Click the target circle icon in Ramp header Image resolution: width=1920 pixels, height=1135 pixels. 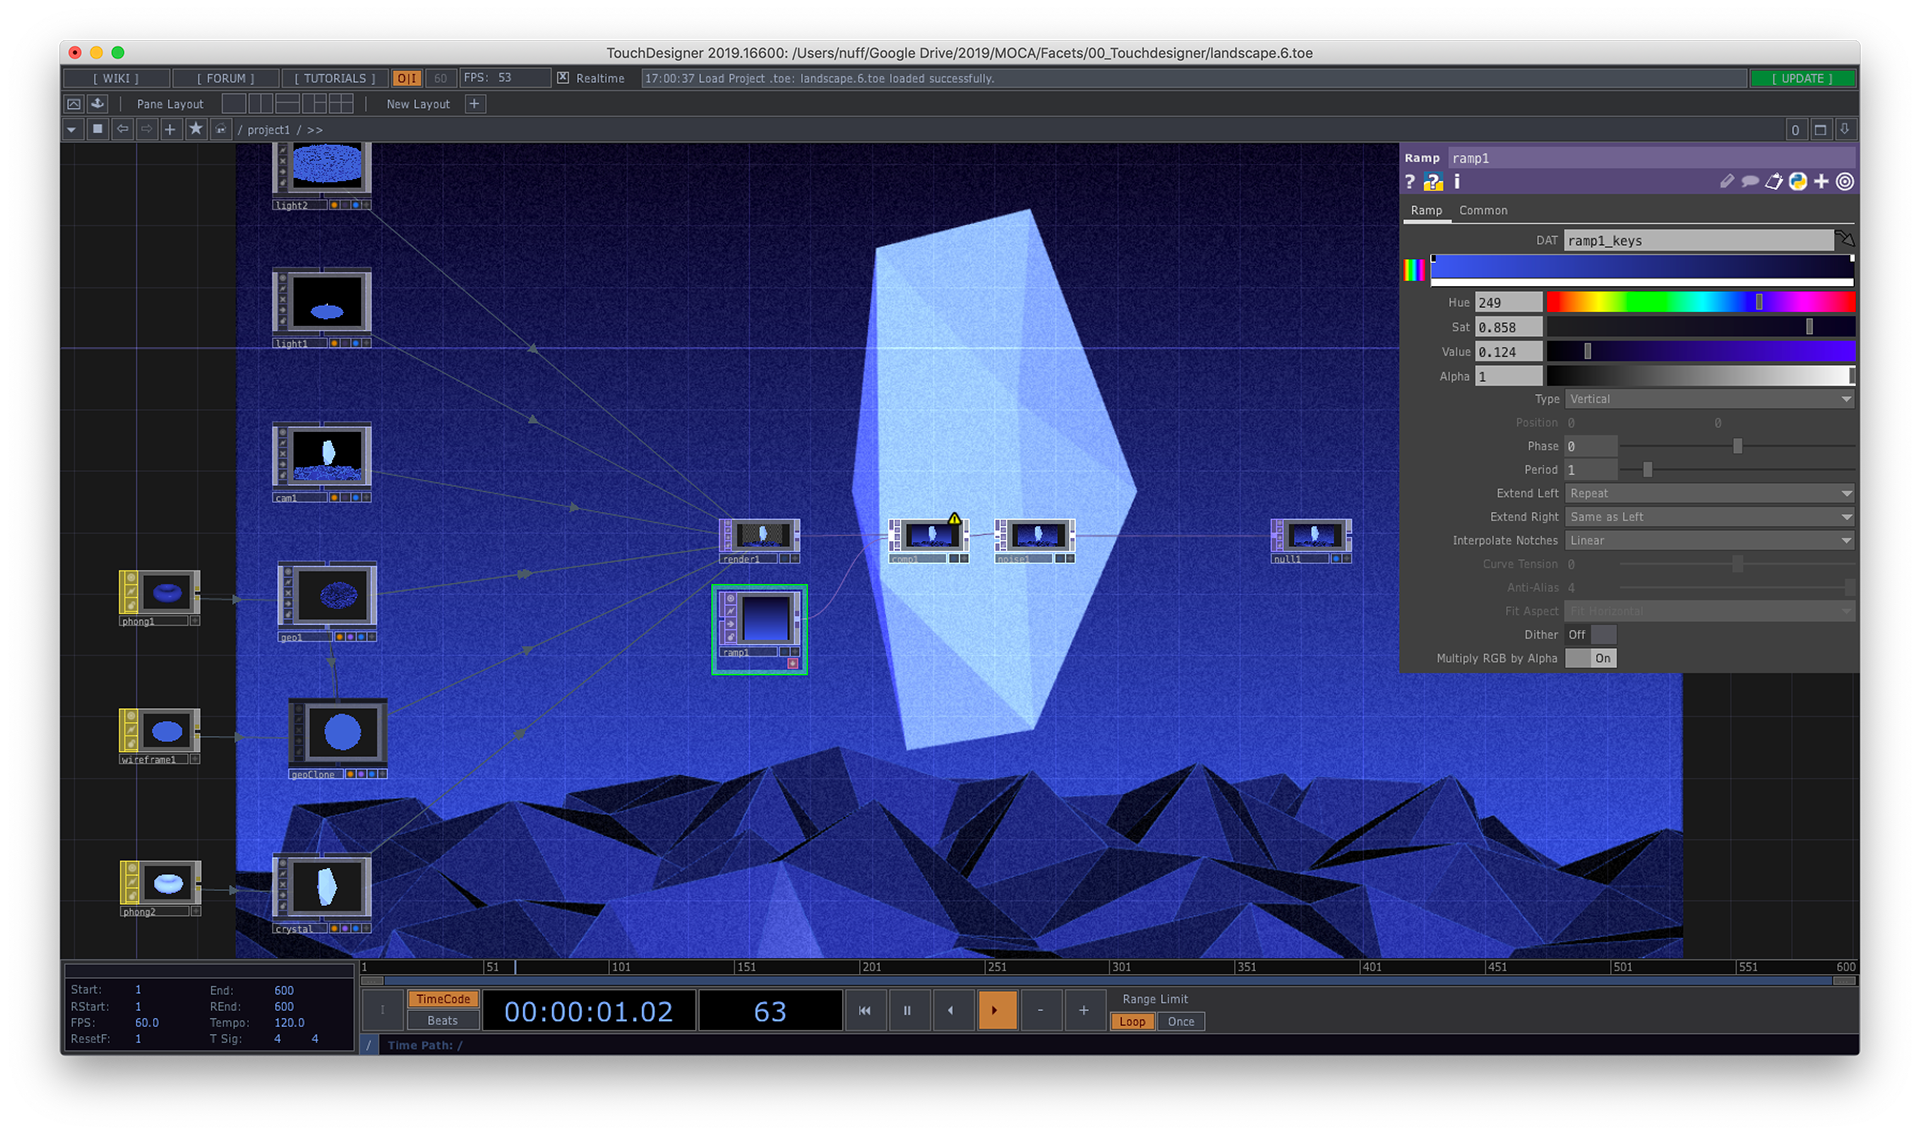coord(1845,181)
